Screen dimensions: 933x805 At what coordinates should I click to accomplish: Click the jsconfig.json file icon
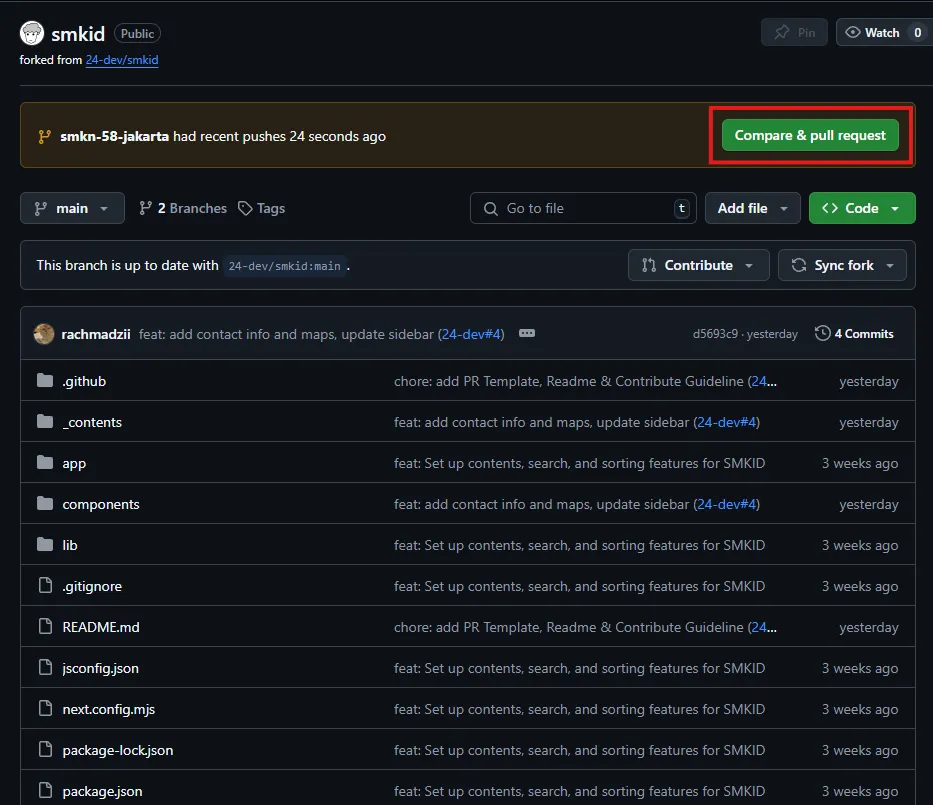pyautogui.click(x=45, y=668)
